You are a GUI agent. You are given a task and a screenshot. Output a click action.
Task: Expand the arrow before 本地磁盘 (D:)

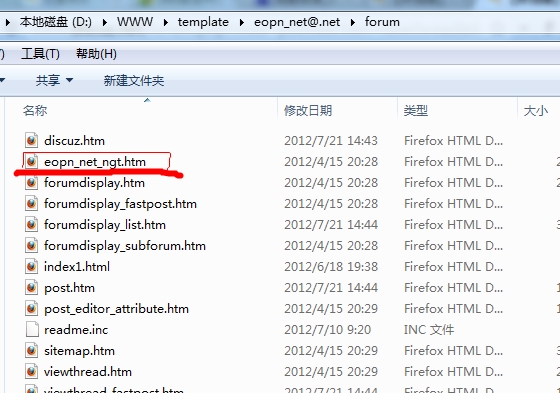(8, 23)
